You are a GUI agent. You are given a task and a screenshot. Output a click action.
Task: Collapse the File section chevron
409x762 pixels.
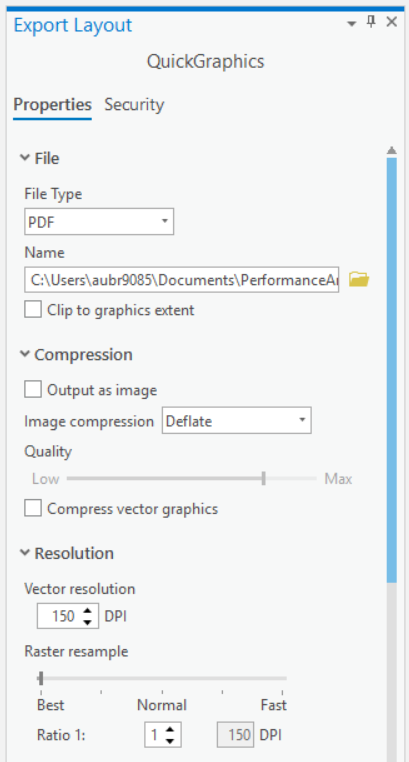tap(24, 158)
